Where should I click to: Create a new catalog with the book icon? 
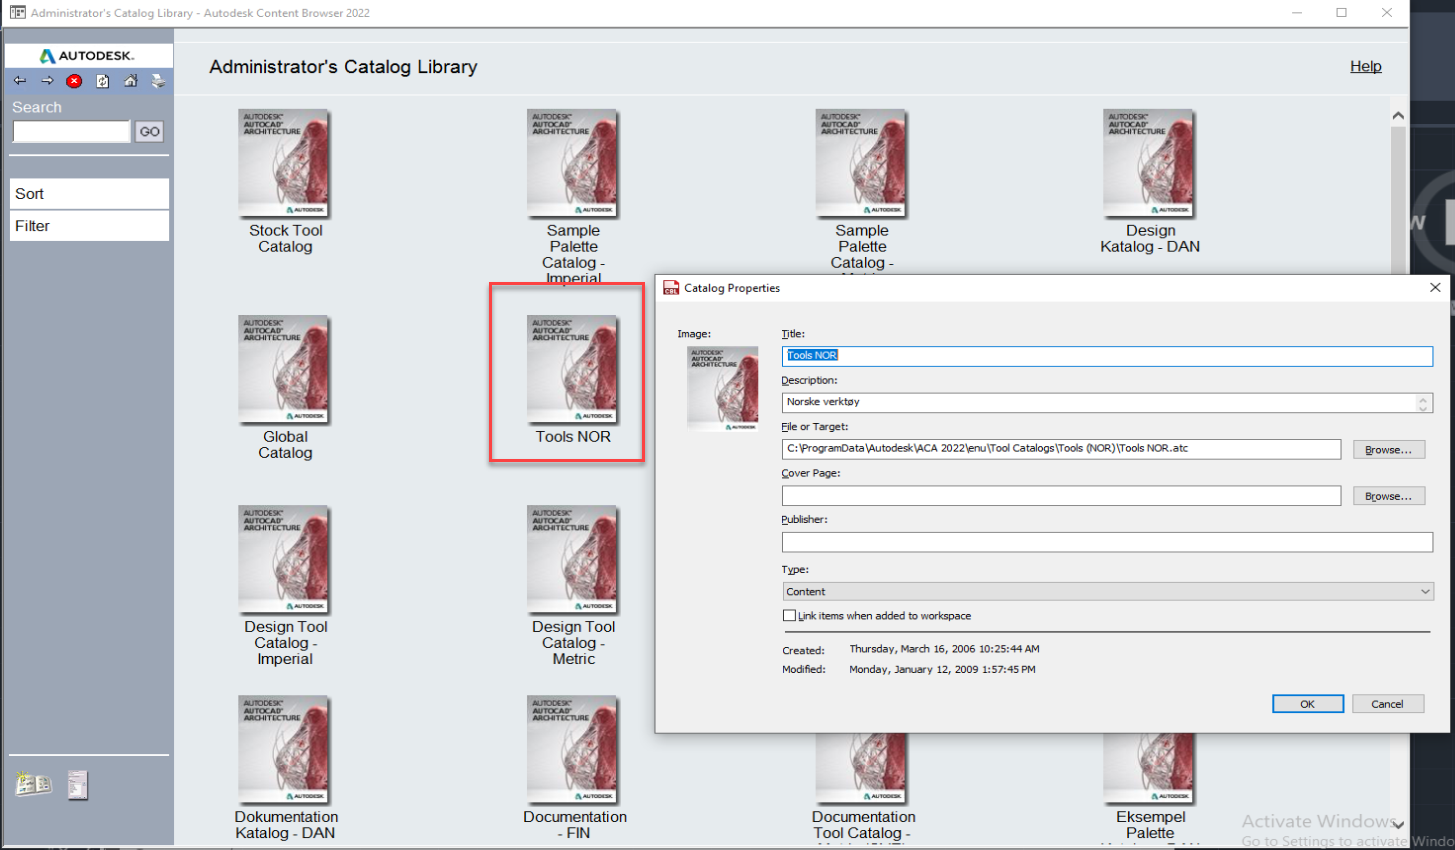click(33, 785)
